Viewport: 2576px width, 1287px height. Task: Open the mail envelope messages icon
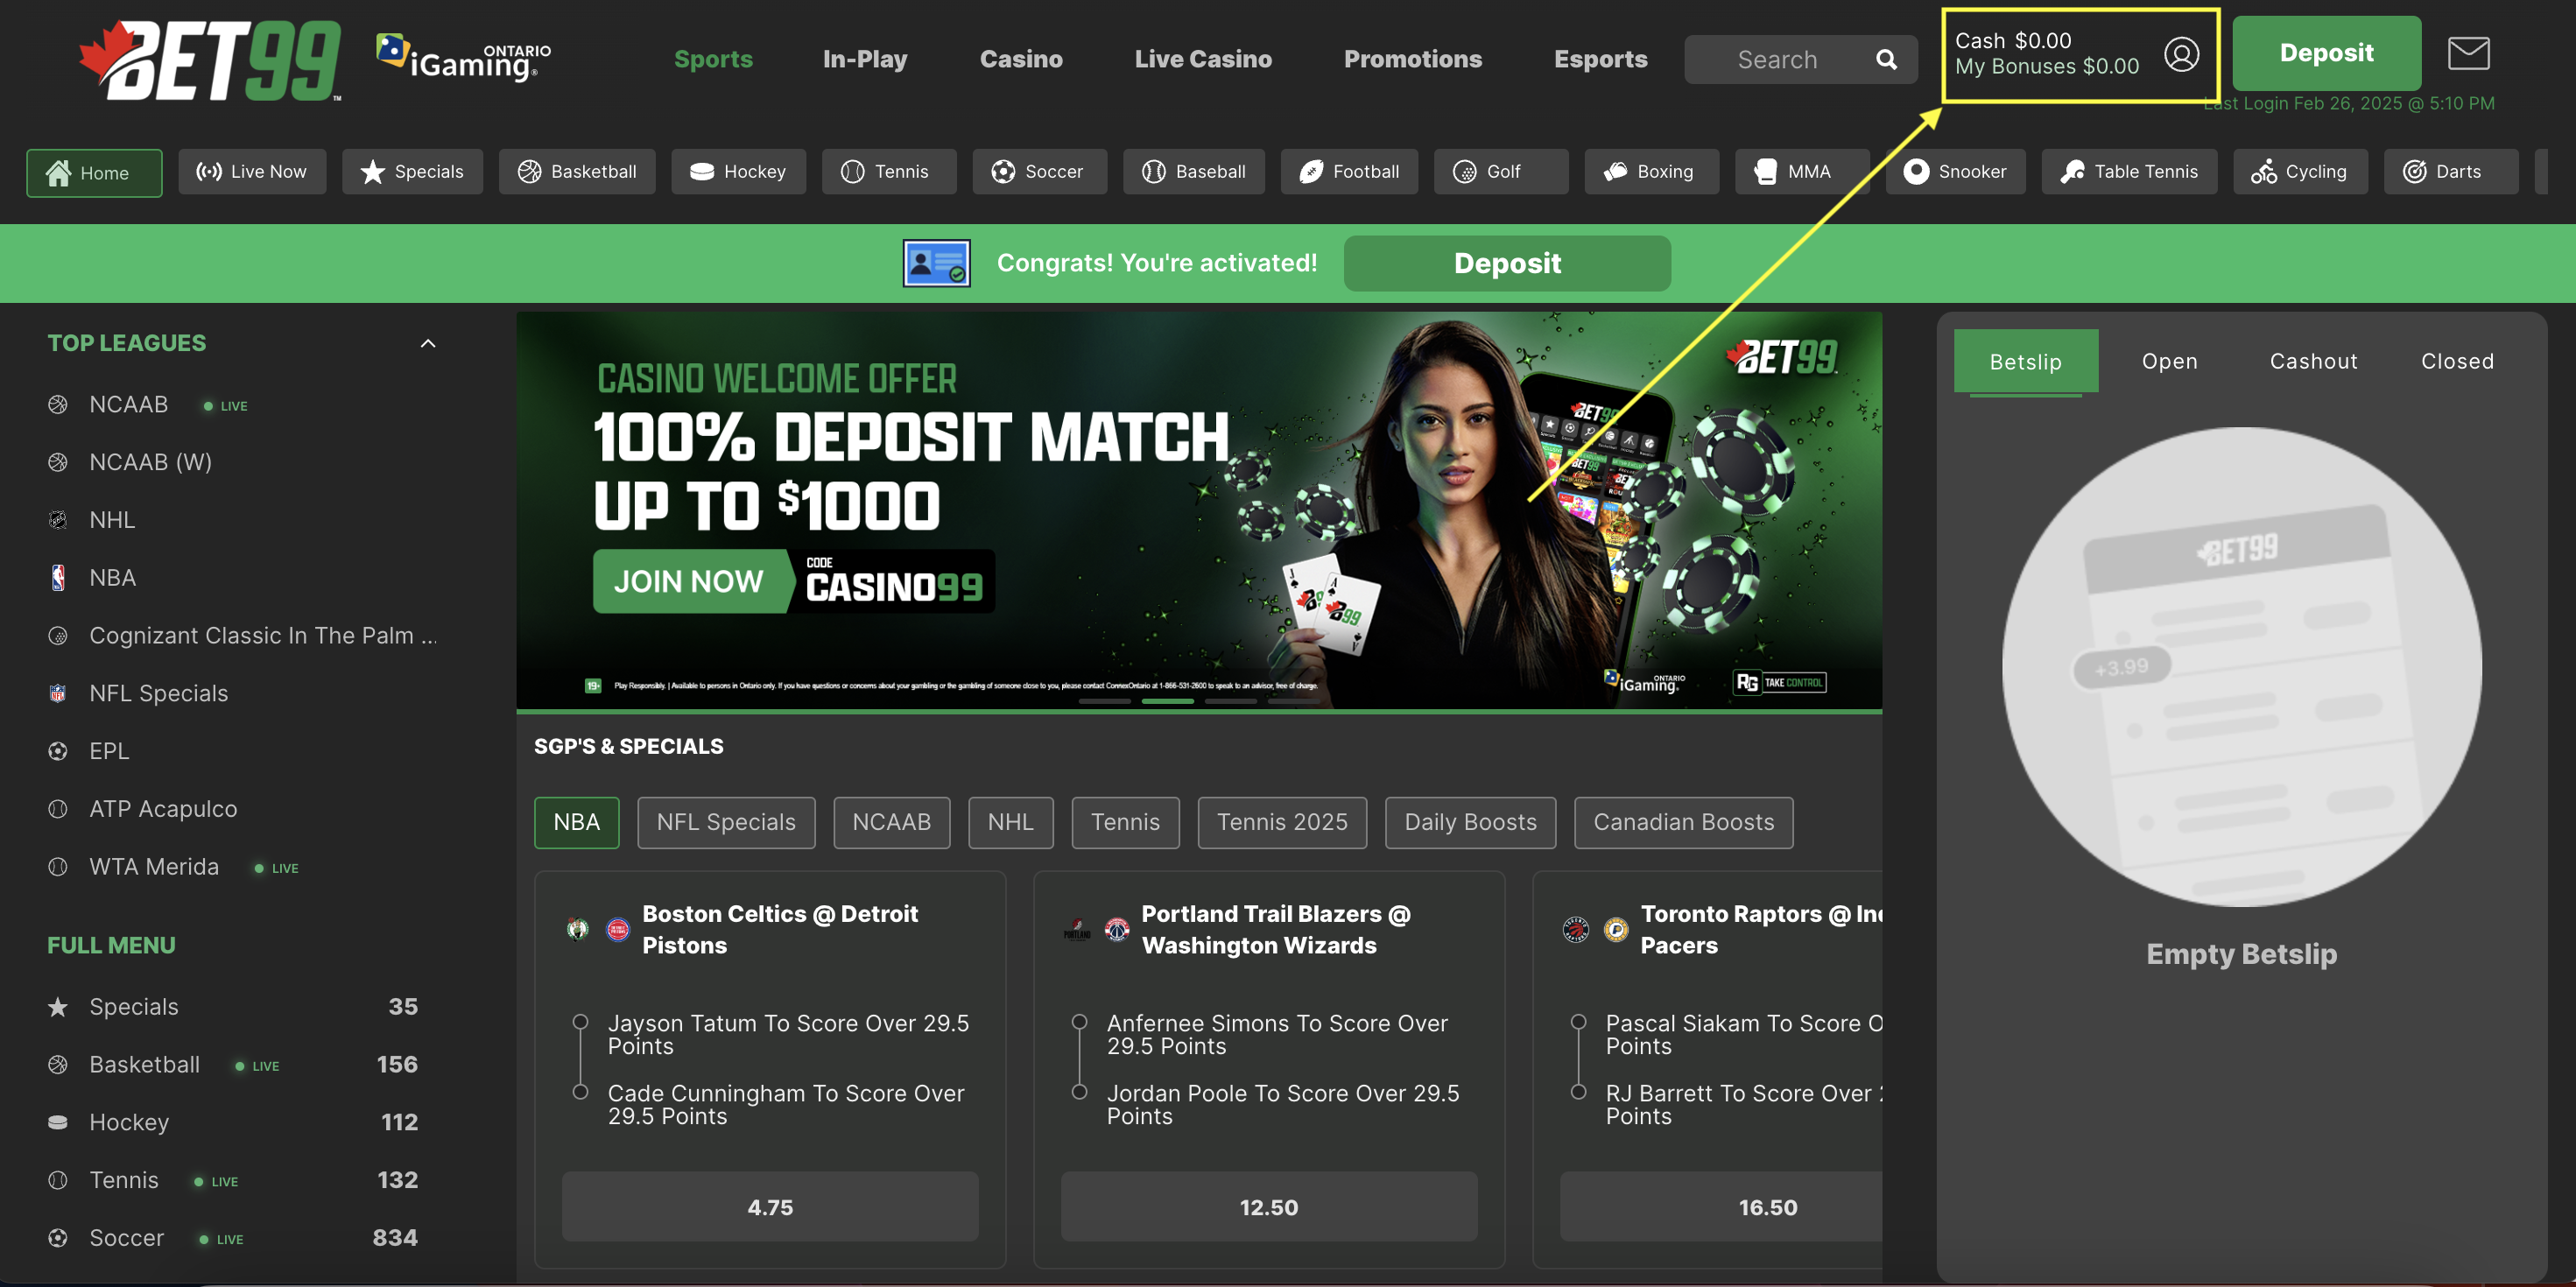coord(2468,53)
